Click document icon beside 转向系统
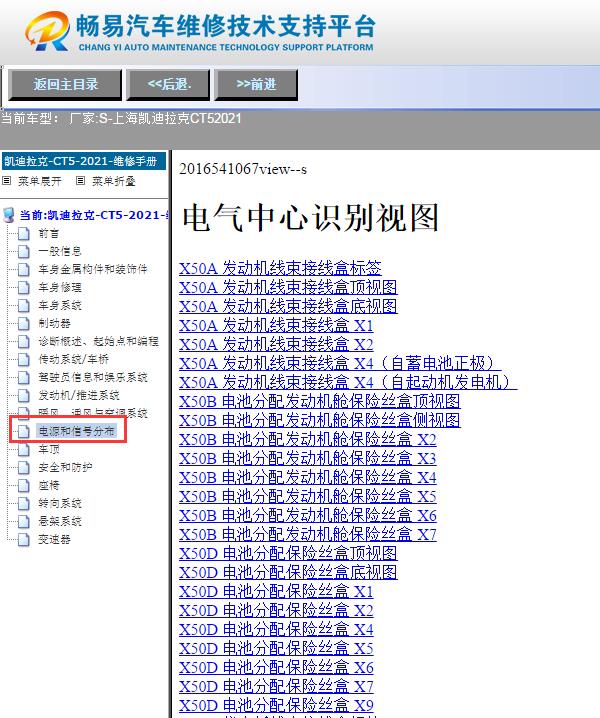Screen dimensions: 600x718 coord(23,503)
